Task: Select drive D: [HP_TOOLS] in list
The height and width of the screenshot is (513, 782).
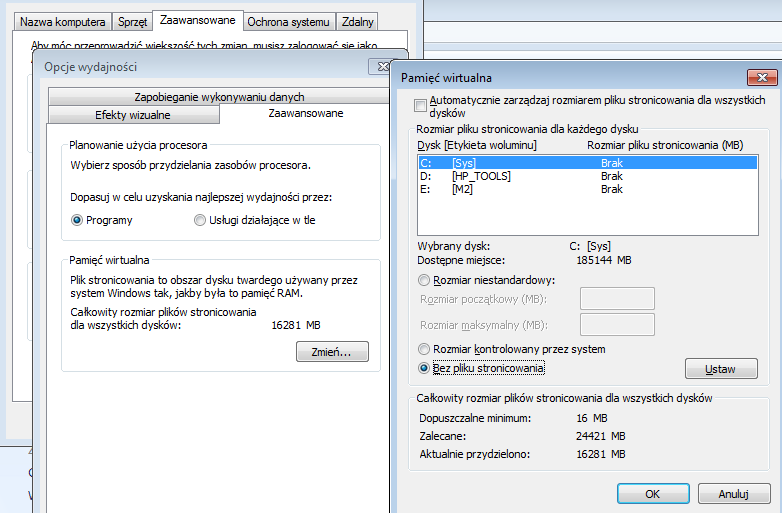Action: point(587,176)
